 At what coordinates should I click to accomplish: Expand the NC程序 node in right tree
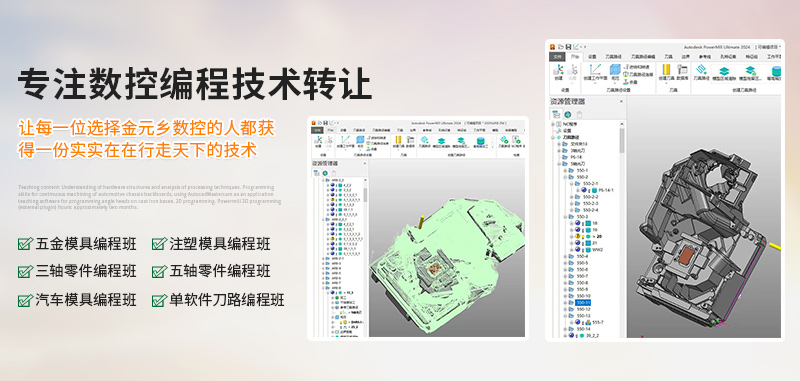point(553,124)
